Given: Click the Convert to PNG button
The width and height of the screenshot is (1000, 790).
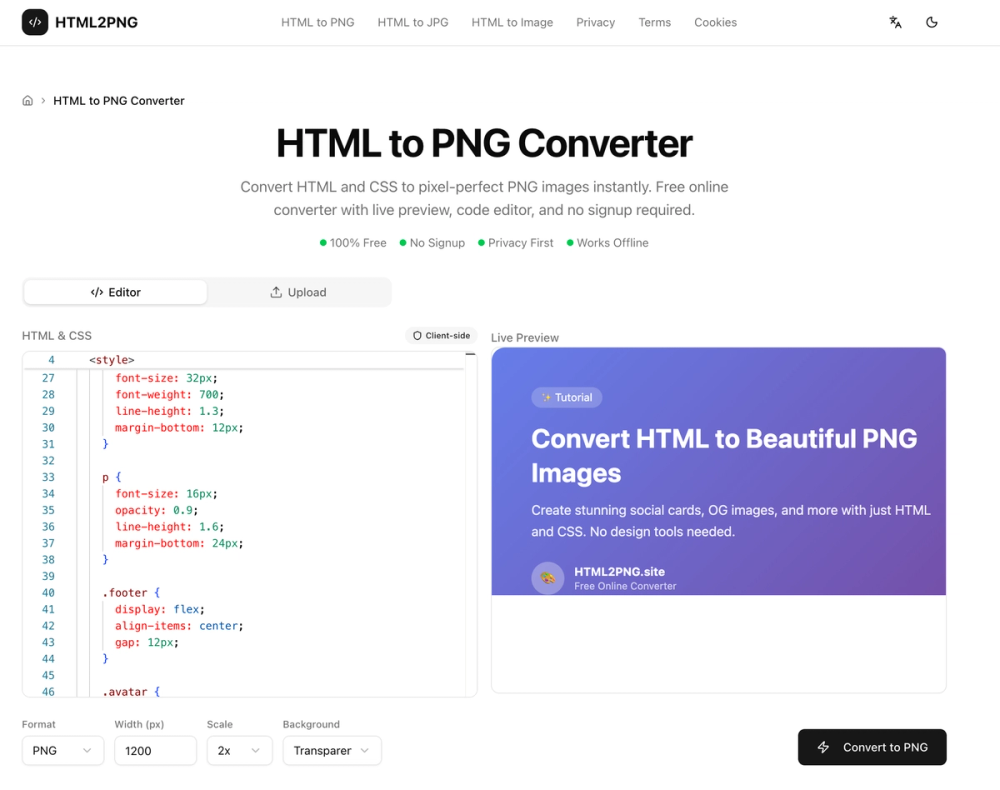Looking at the screenshot, I should point(872,747).
